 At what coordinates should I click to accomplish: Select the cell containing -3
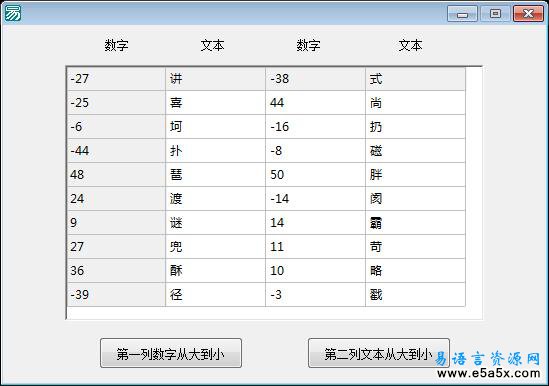[315, 295]
